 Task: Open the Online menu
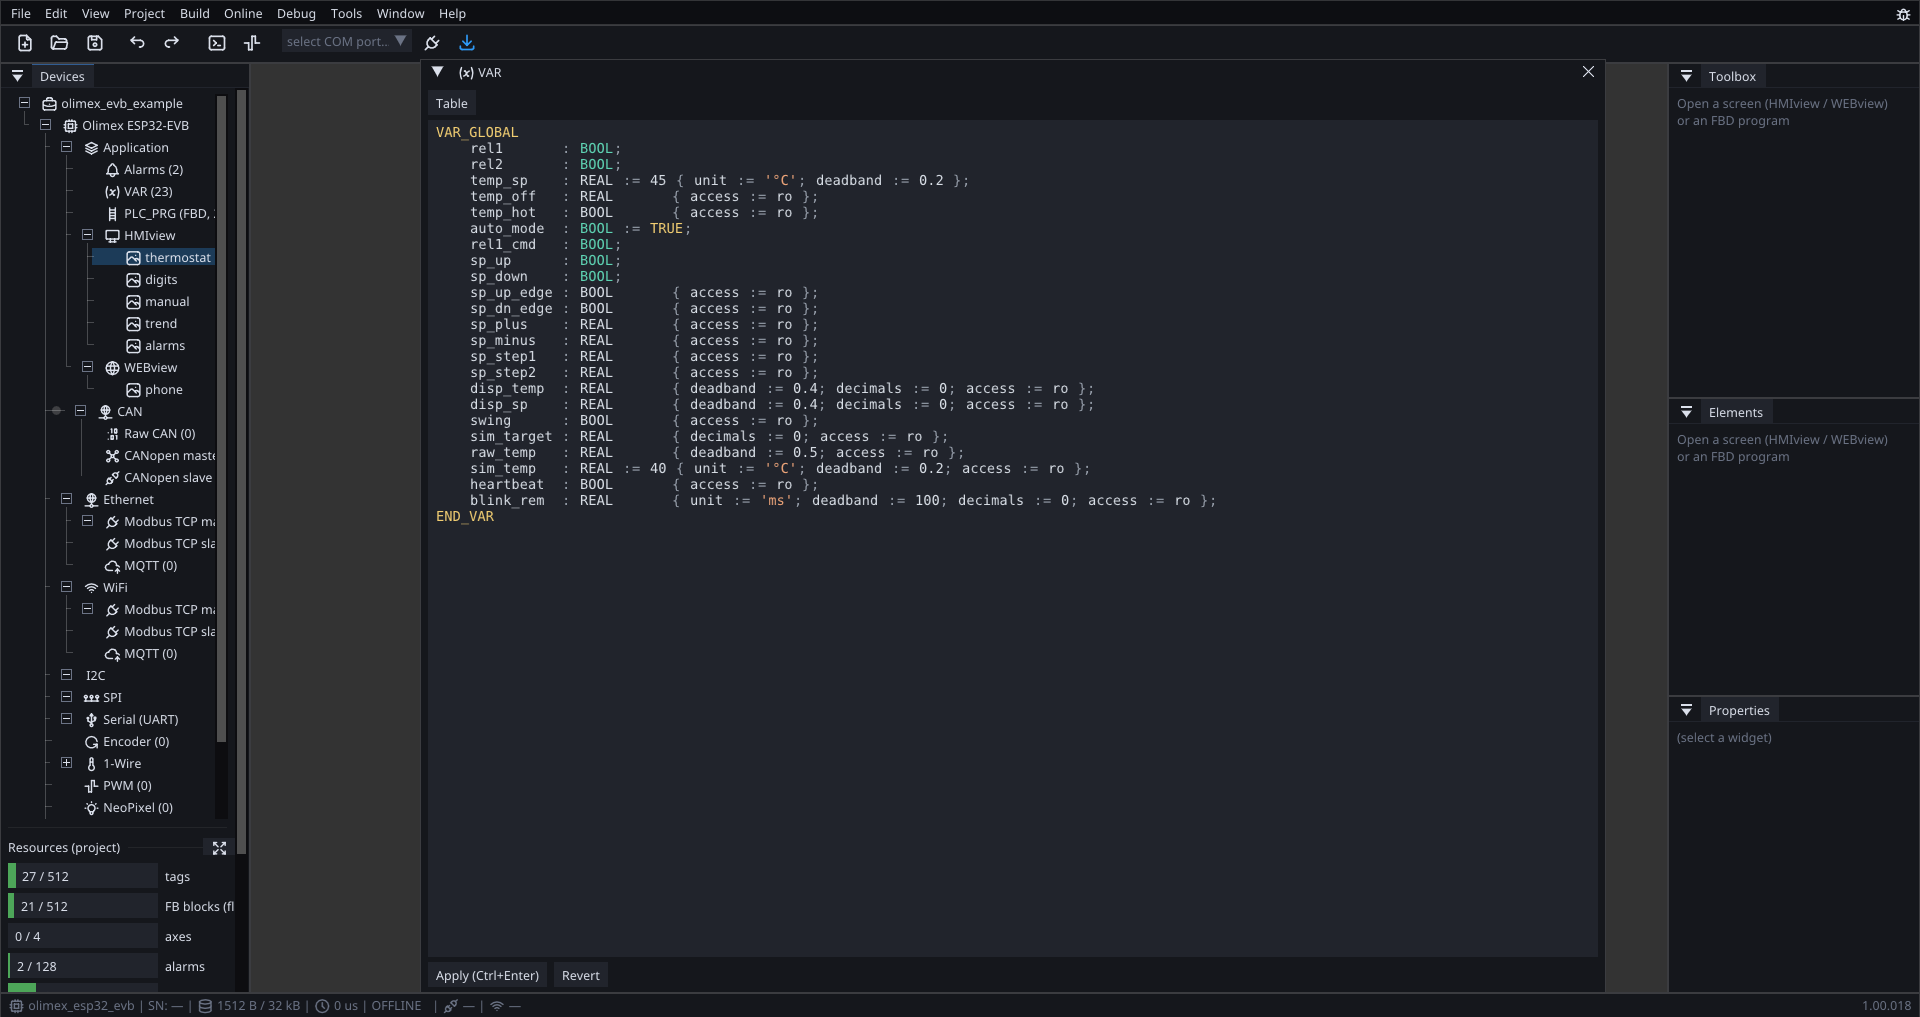243,14
